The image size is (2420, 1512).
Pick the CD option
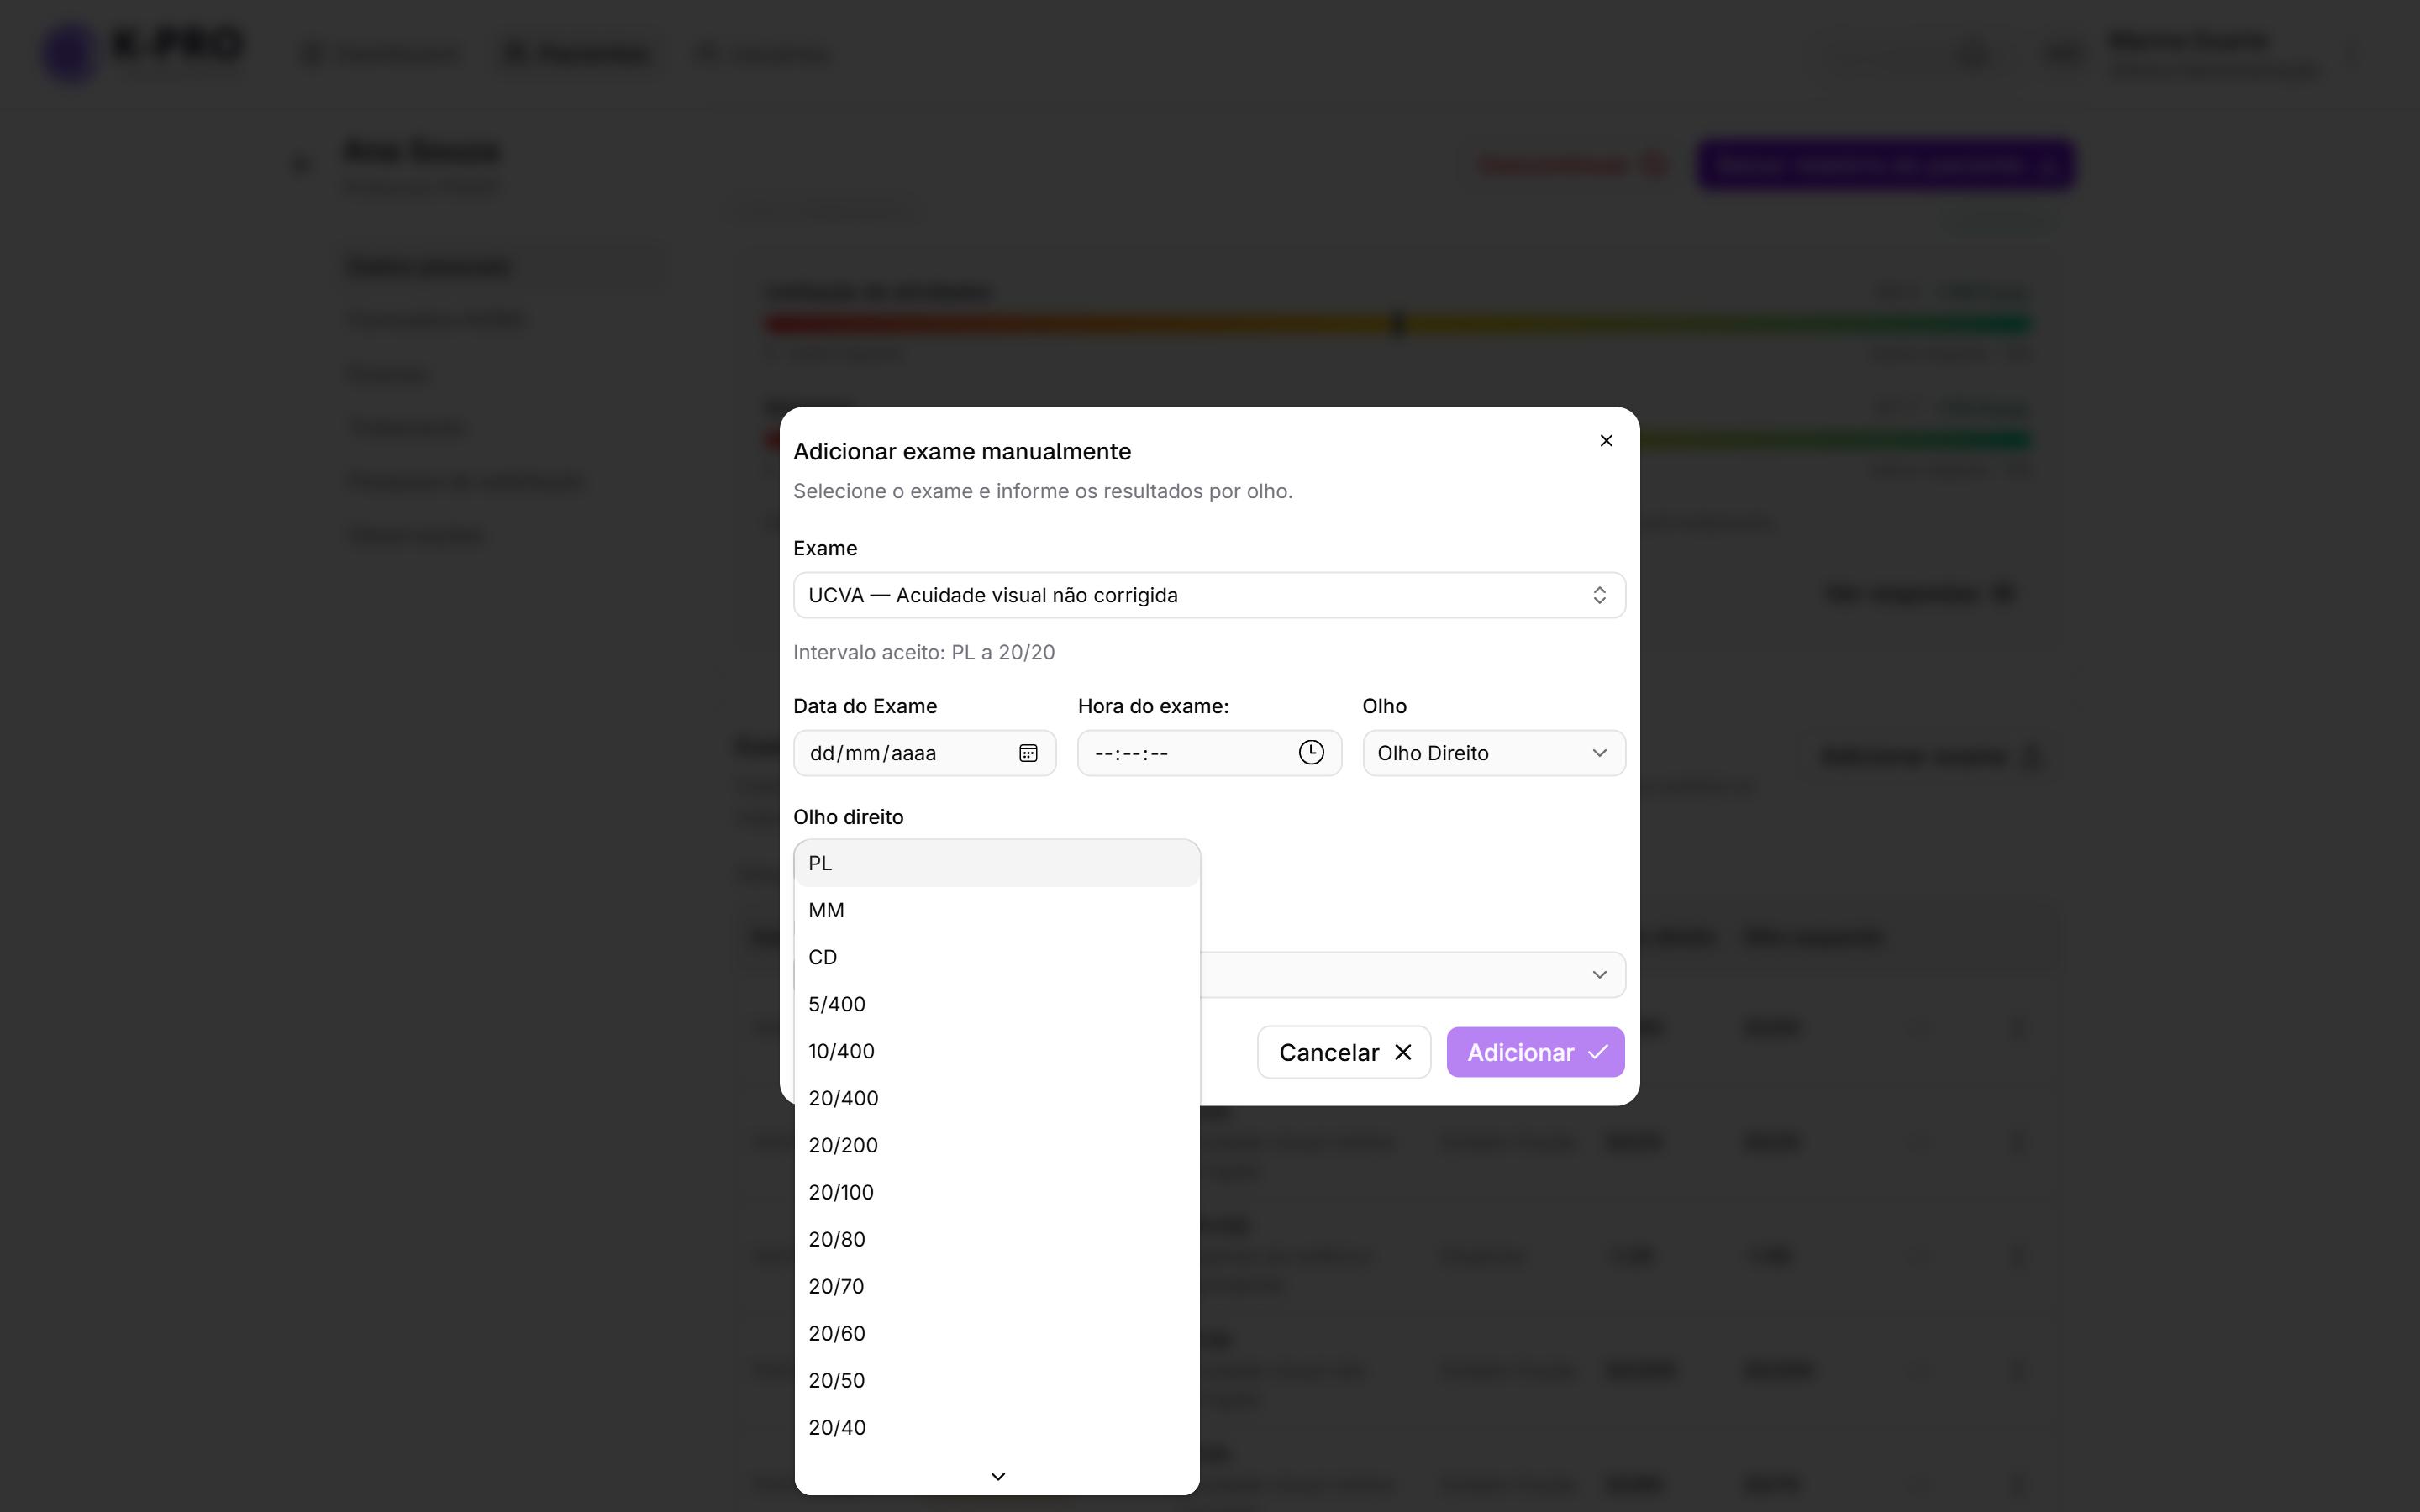click(x=997, y=957)
